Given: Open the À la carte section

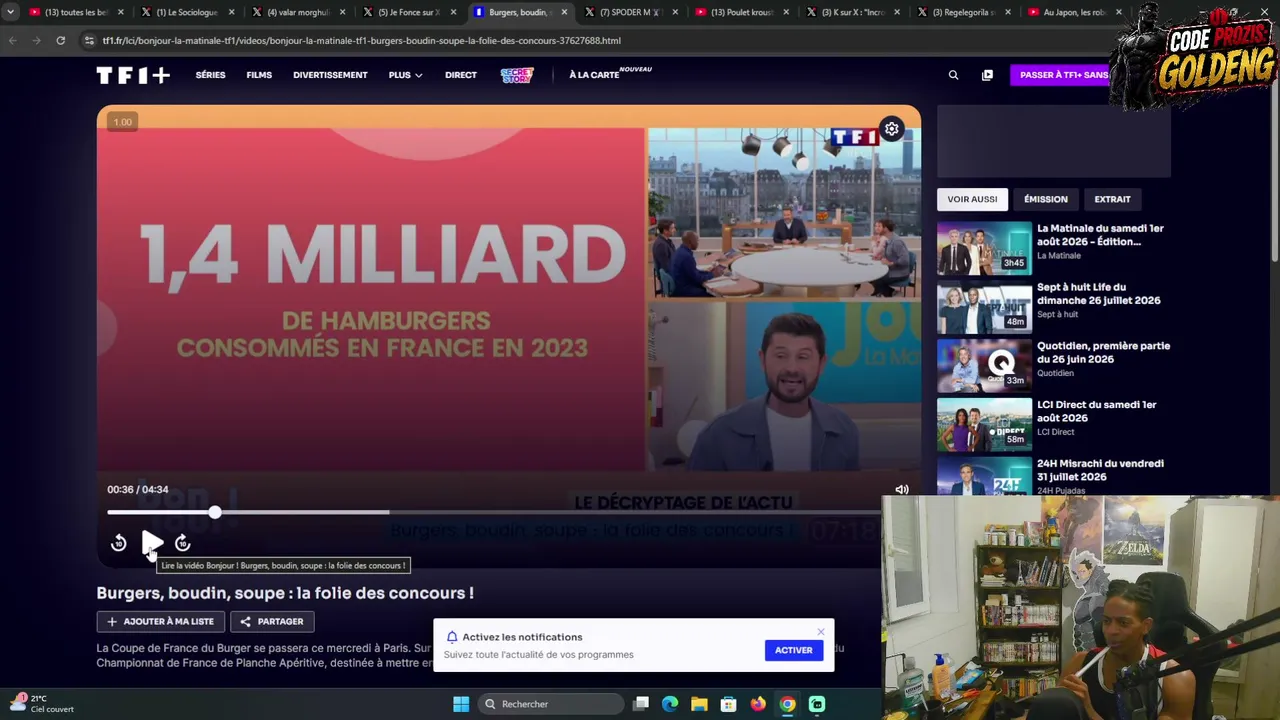Looking at the screenshot, I should 594,75.
